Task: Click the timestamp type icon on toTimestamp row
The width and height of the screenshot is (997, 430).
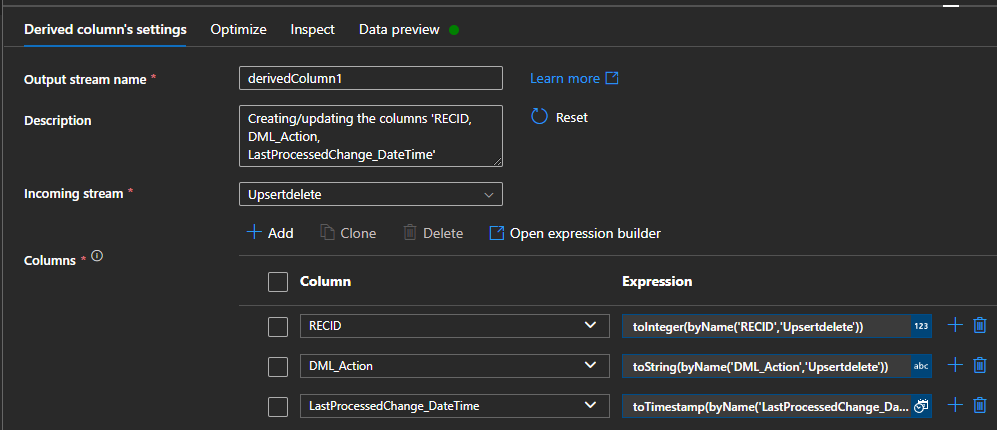Action: [921, 406]
